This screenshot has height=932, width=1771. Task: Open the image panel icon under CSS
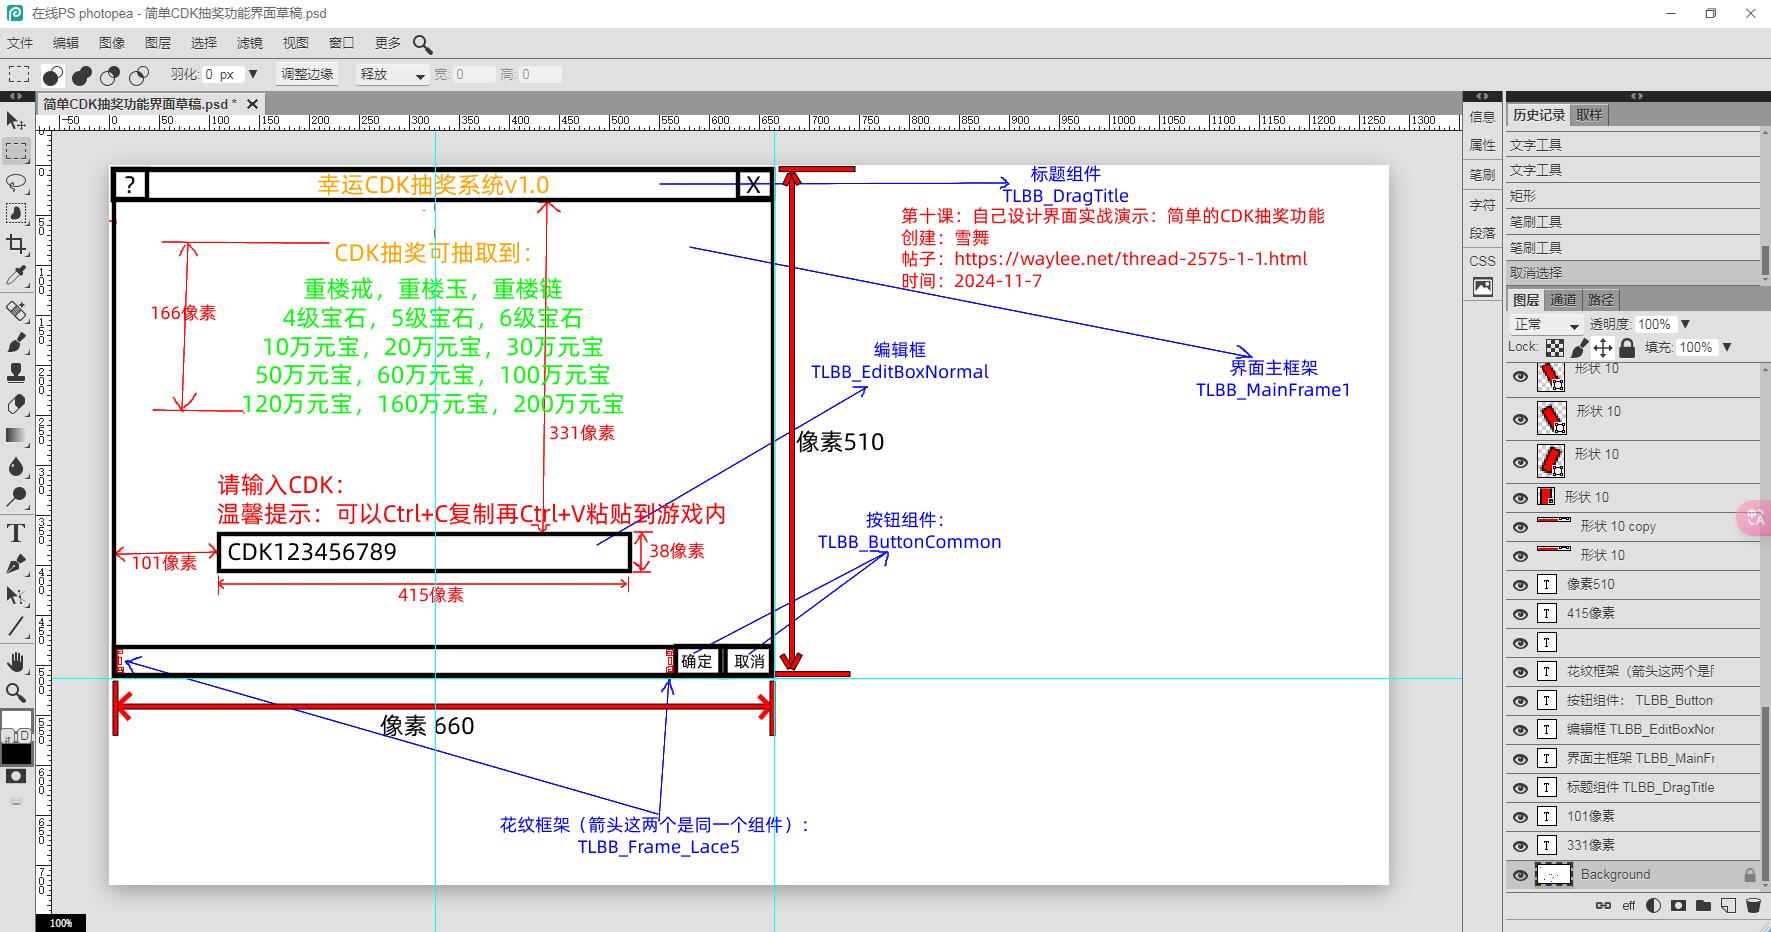pos(1482,288)
